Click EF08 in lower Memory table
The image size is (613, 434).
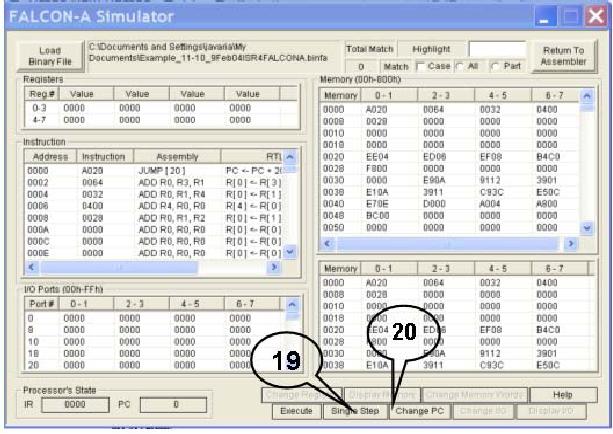click(x=492, y=330)
